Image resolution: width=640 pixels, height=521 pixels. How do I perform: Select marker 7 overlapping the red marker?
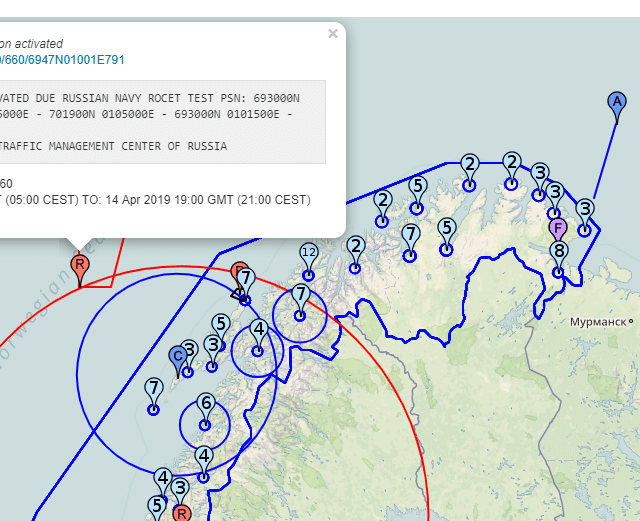click(x=247, y=279)
